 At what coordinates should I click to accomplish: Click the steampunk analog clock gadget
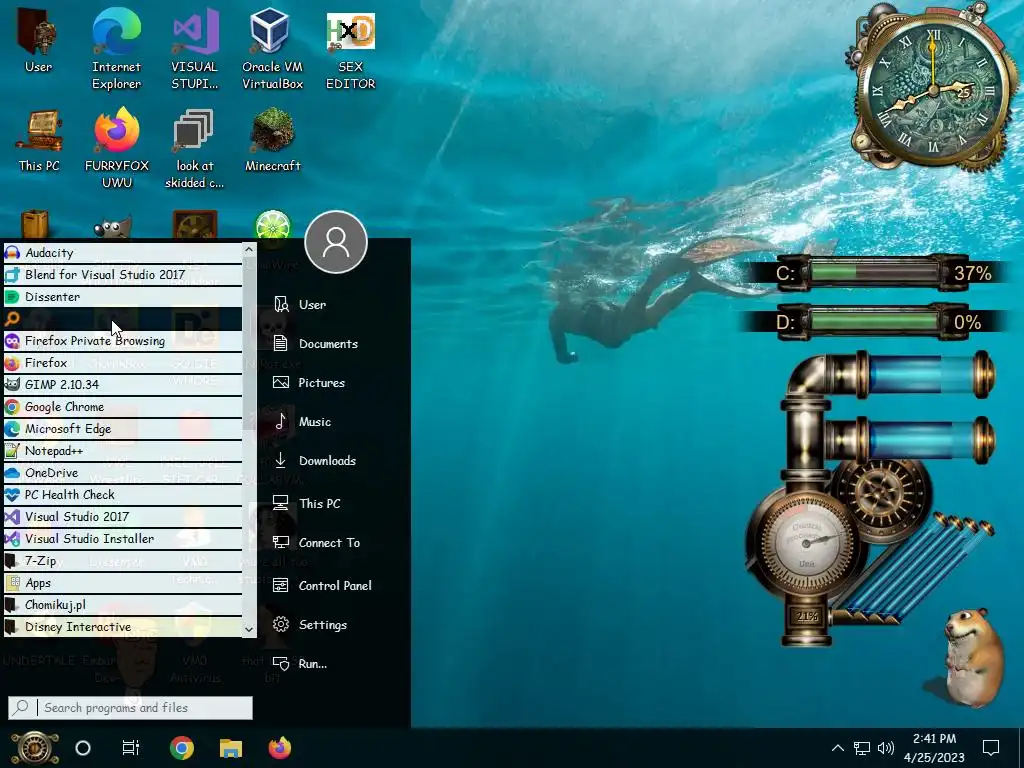(933, 90)
